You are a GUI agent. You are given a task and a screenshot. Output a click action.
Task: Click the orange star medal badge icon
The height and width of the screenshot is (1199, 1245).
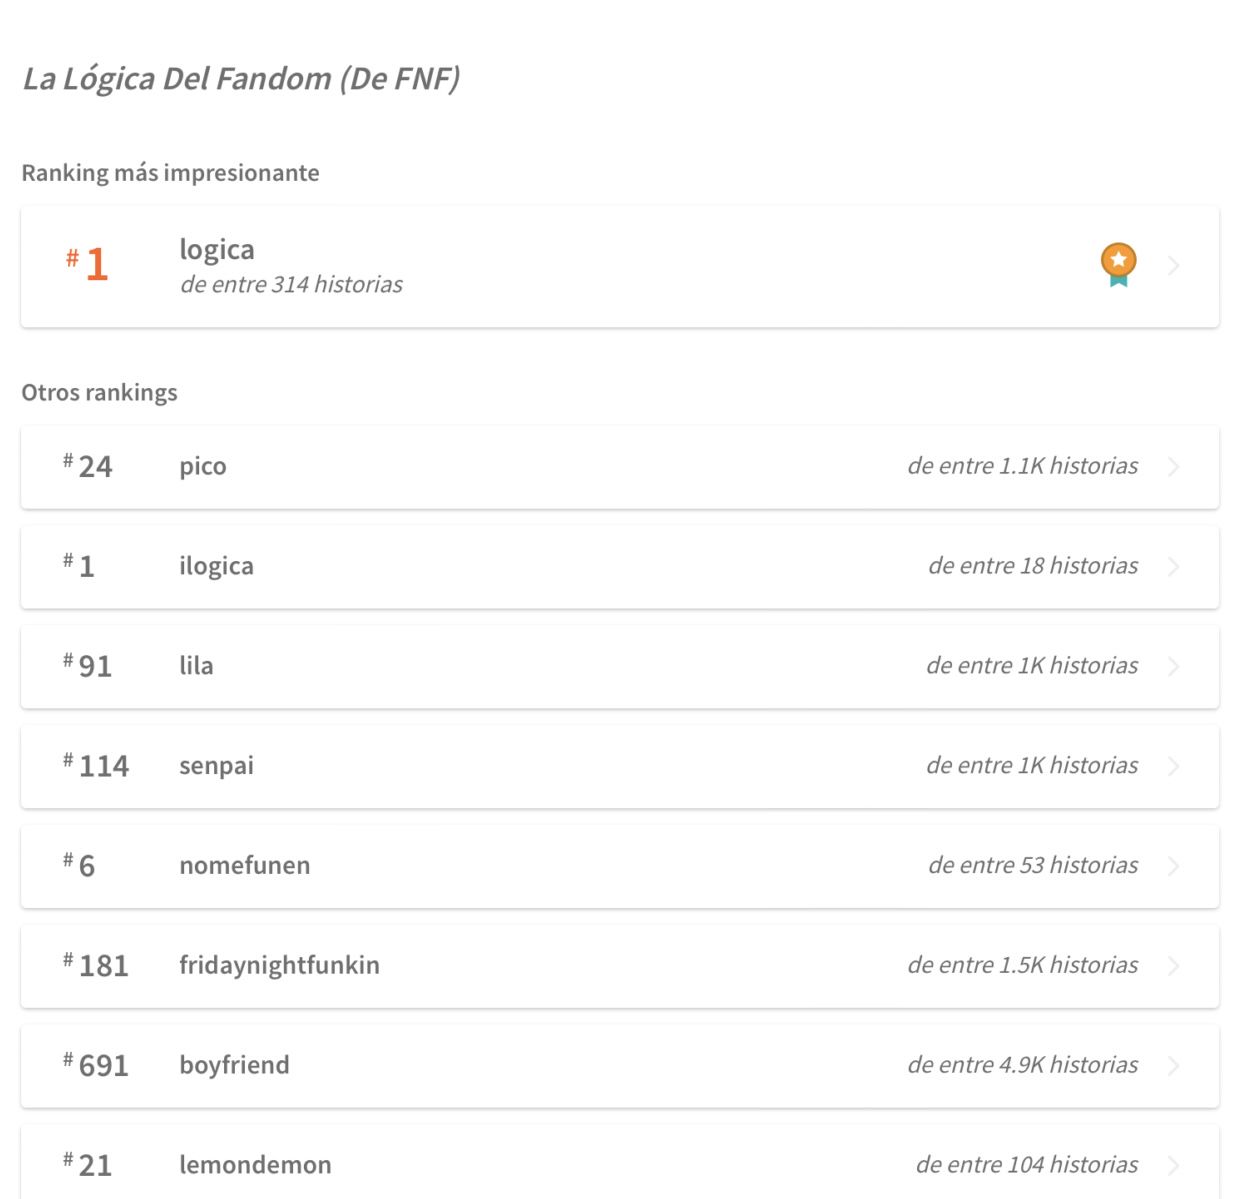click(x=1118, y=265)
